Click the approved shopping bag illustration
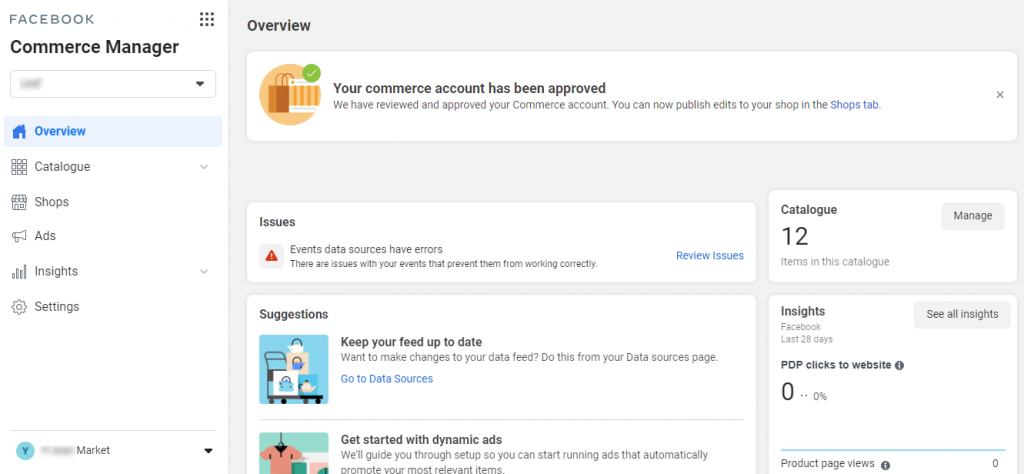 291,95
